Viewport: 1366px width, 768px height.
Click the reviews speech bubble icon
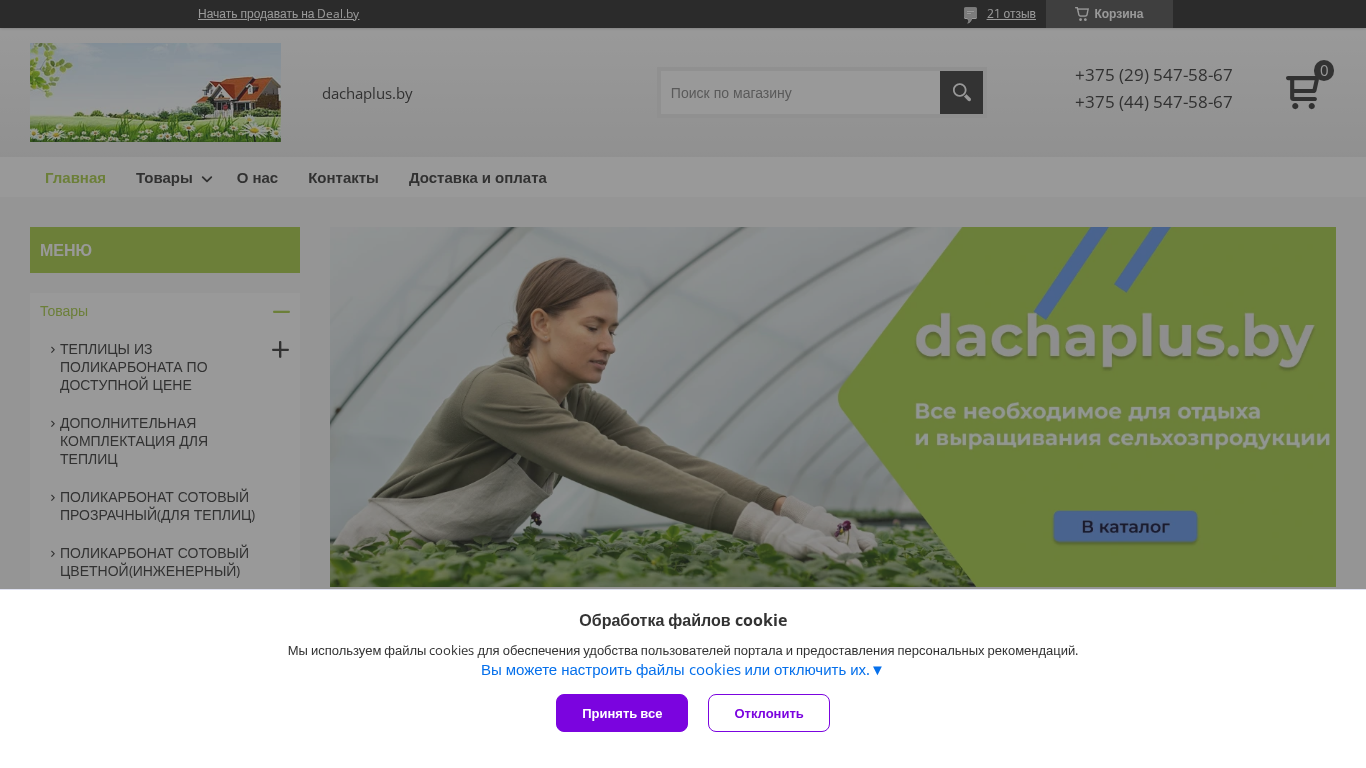point(970,14)
